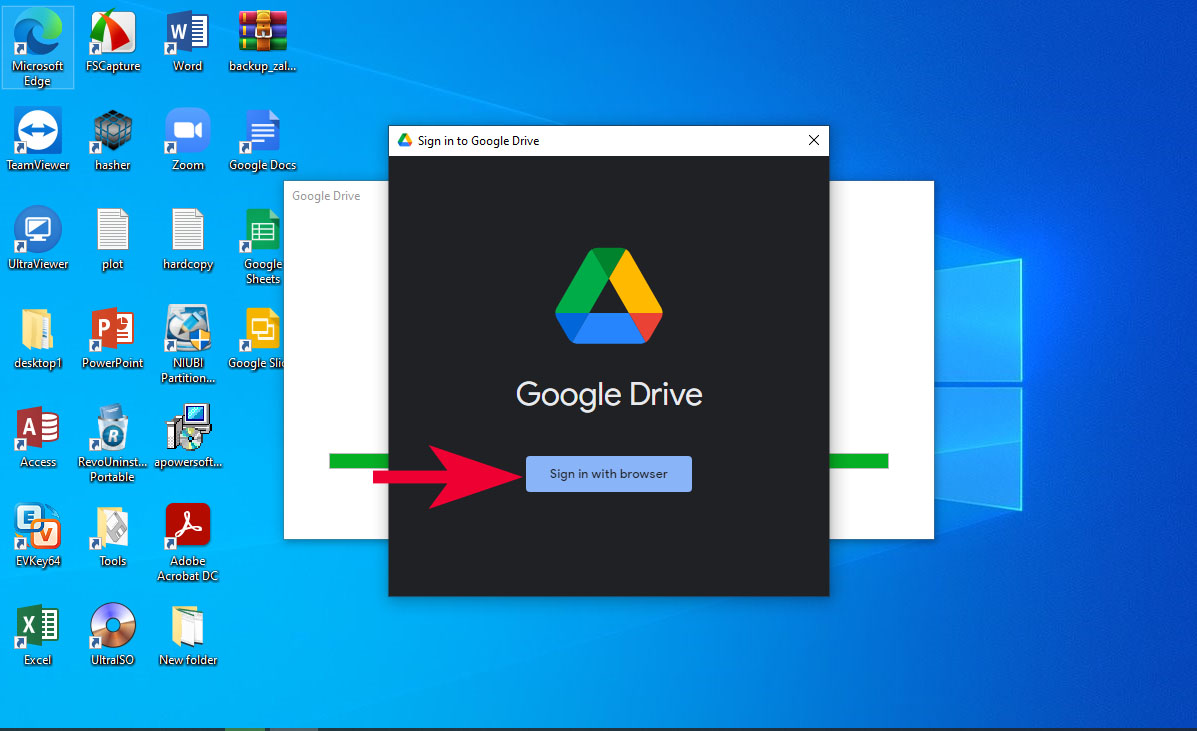1197x731 pixels.
Task: Click the Google Drive installer window title text
Action: [x=326, y=196]
